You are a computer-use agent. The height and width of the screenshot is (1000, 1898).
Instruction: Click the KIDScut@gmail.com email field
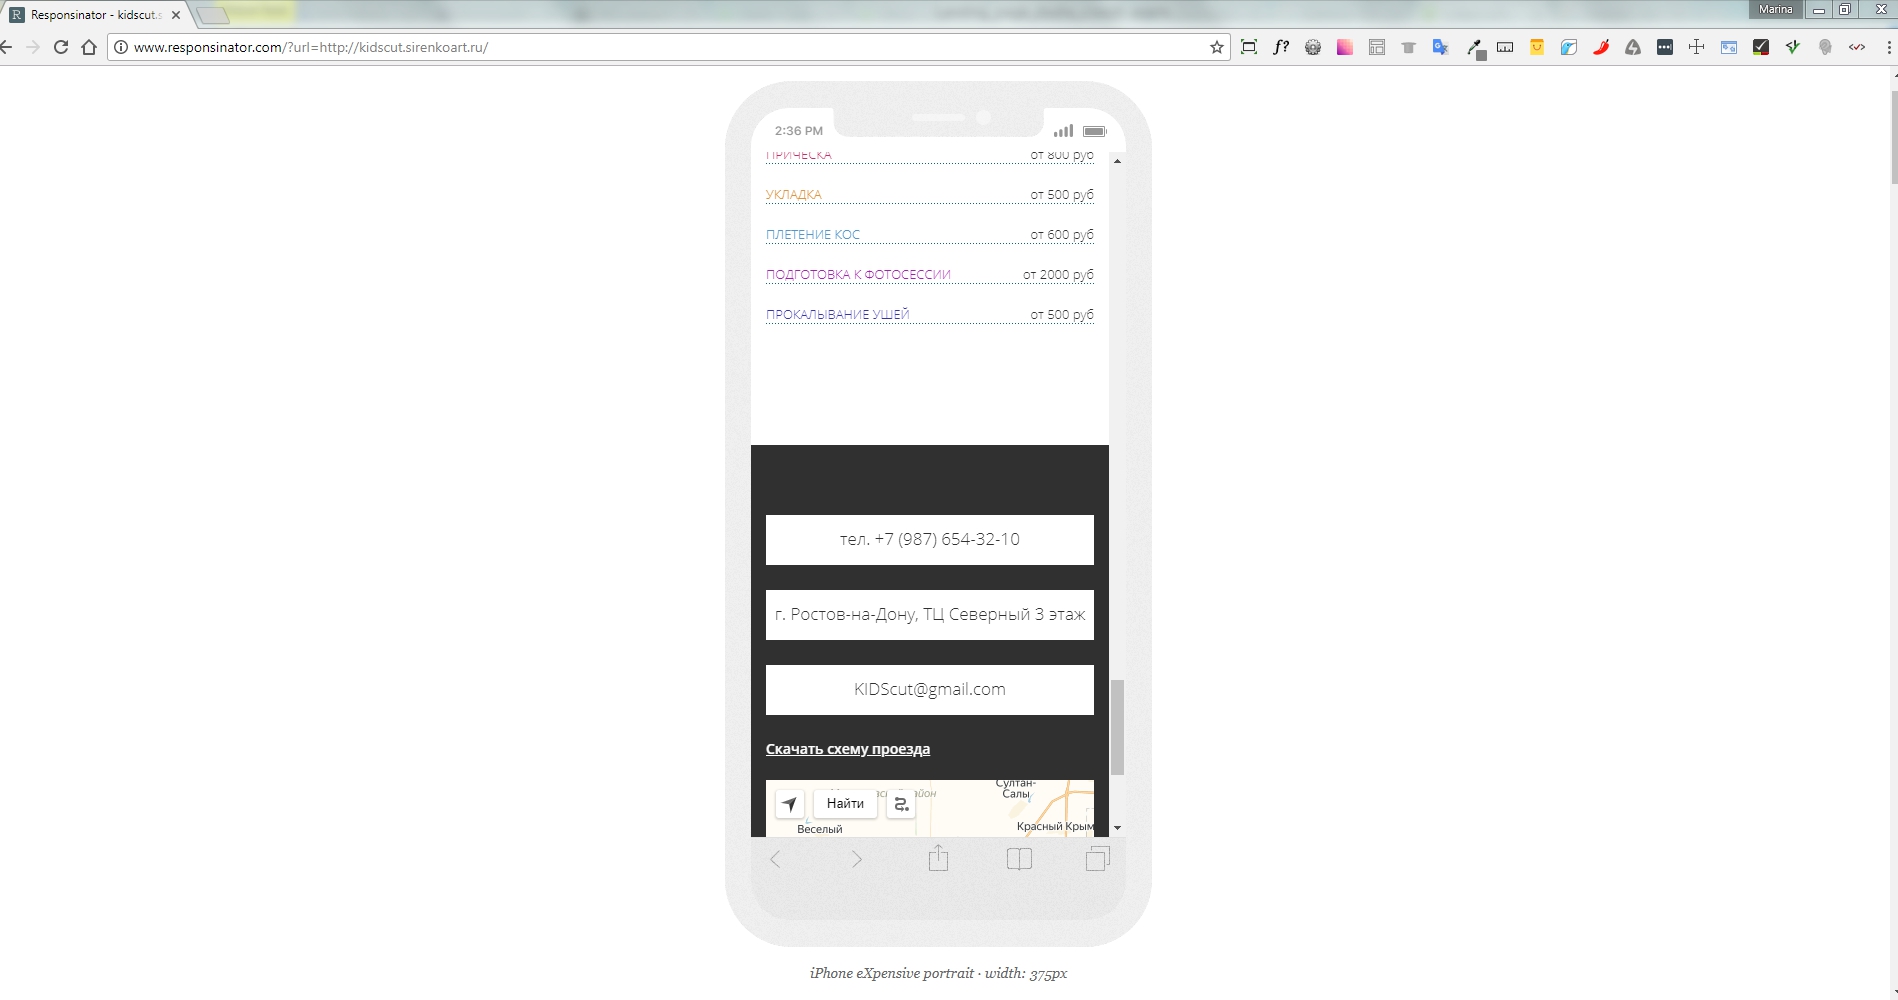[930, 690]
